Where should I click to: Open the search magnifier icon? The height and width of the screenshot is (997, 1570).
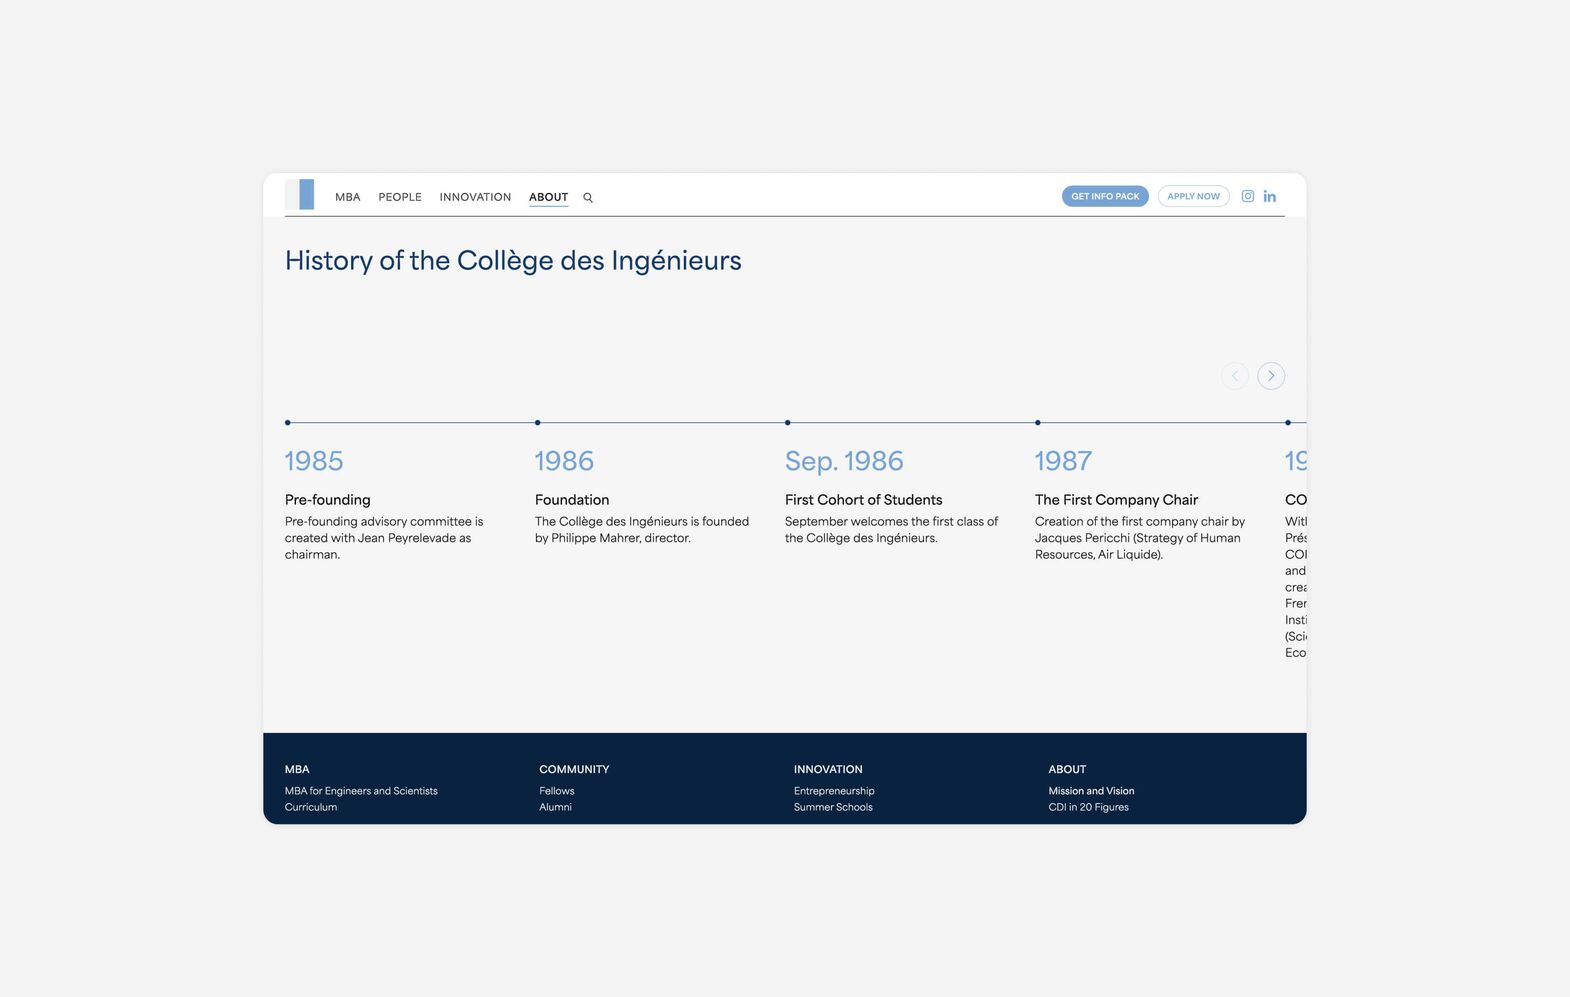[588, 198]
